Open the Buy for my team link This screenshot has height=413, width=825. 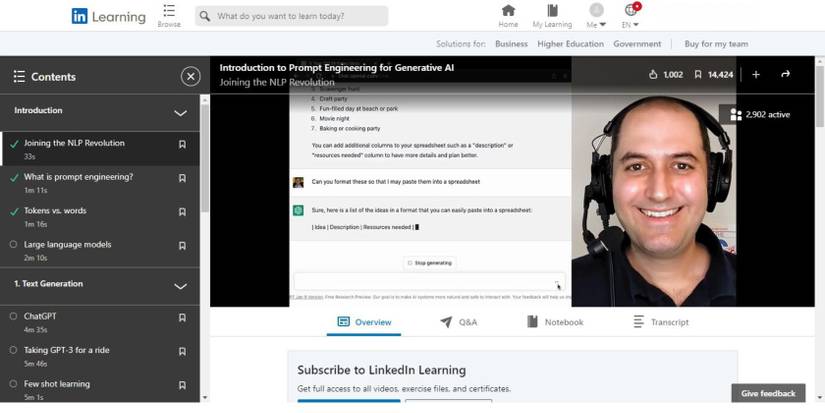(716, 44)
